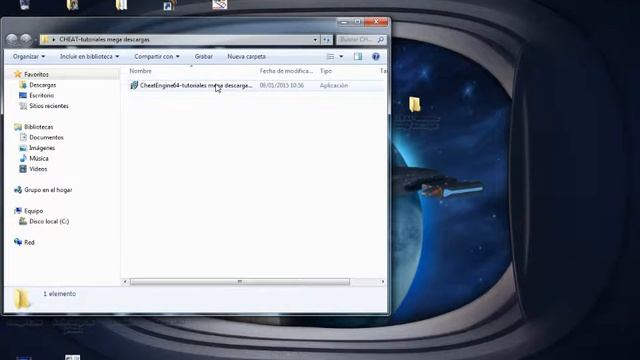640x360 pixels.
Task: Open Documentos library
Action: 47,138
